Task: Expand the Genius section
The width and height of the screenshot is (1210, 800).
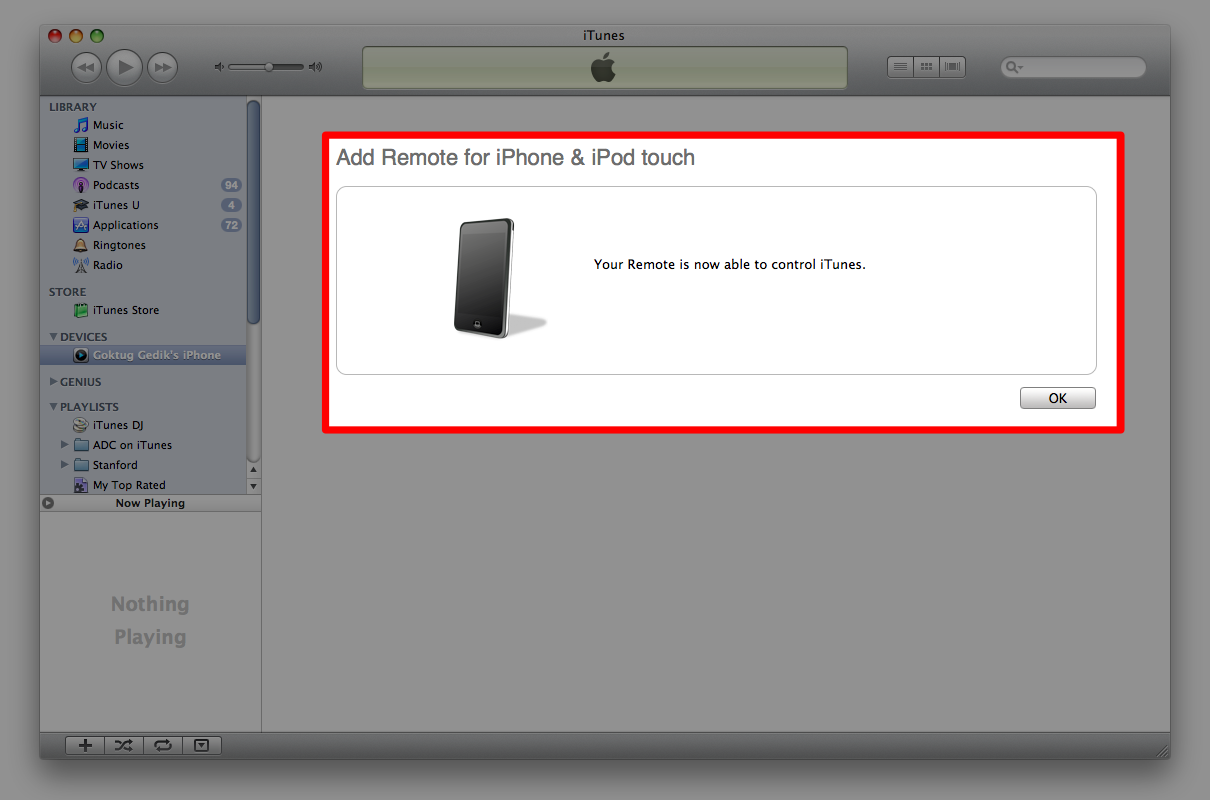Action: [x=54, y=382]
